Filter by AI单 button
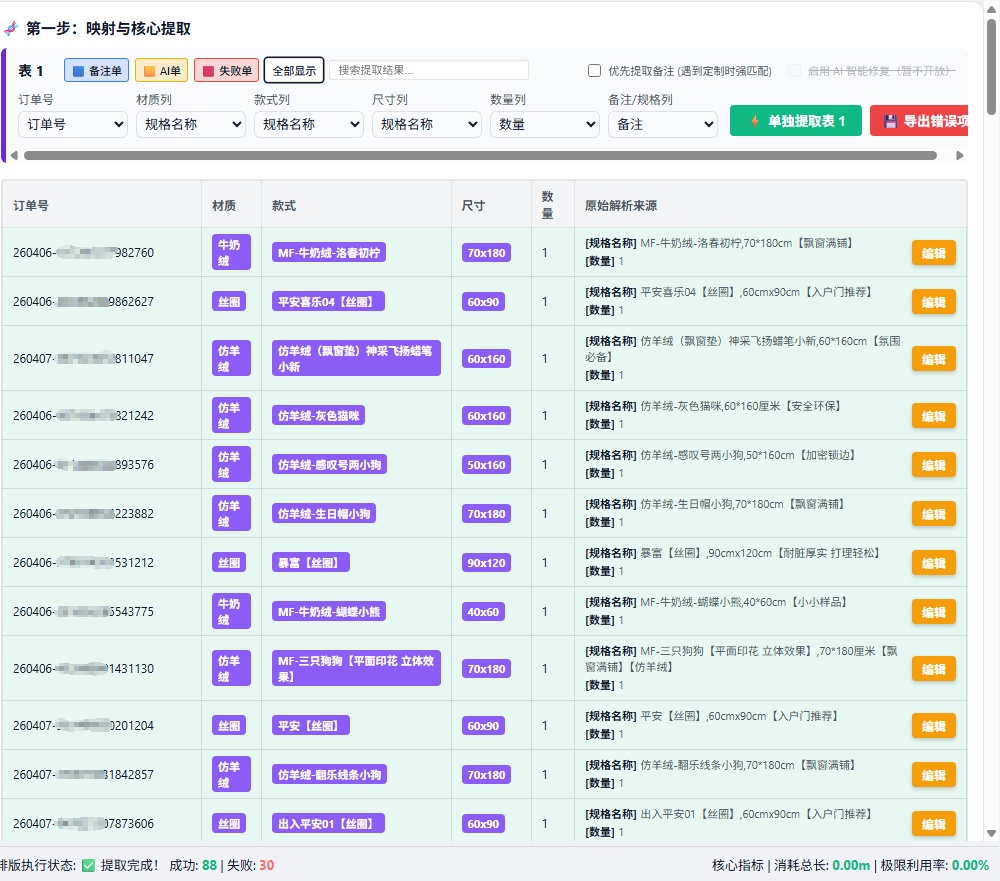 (161, 70)
